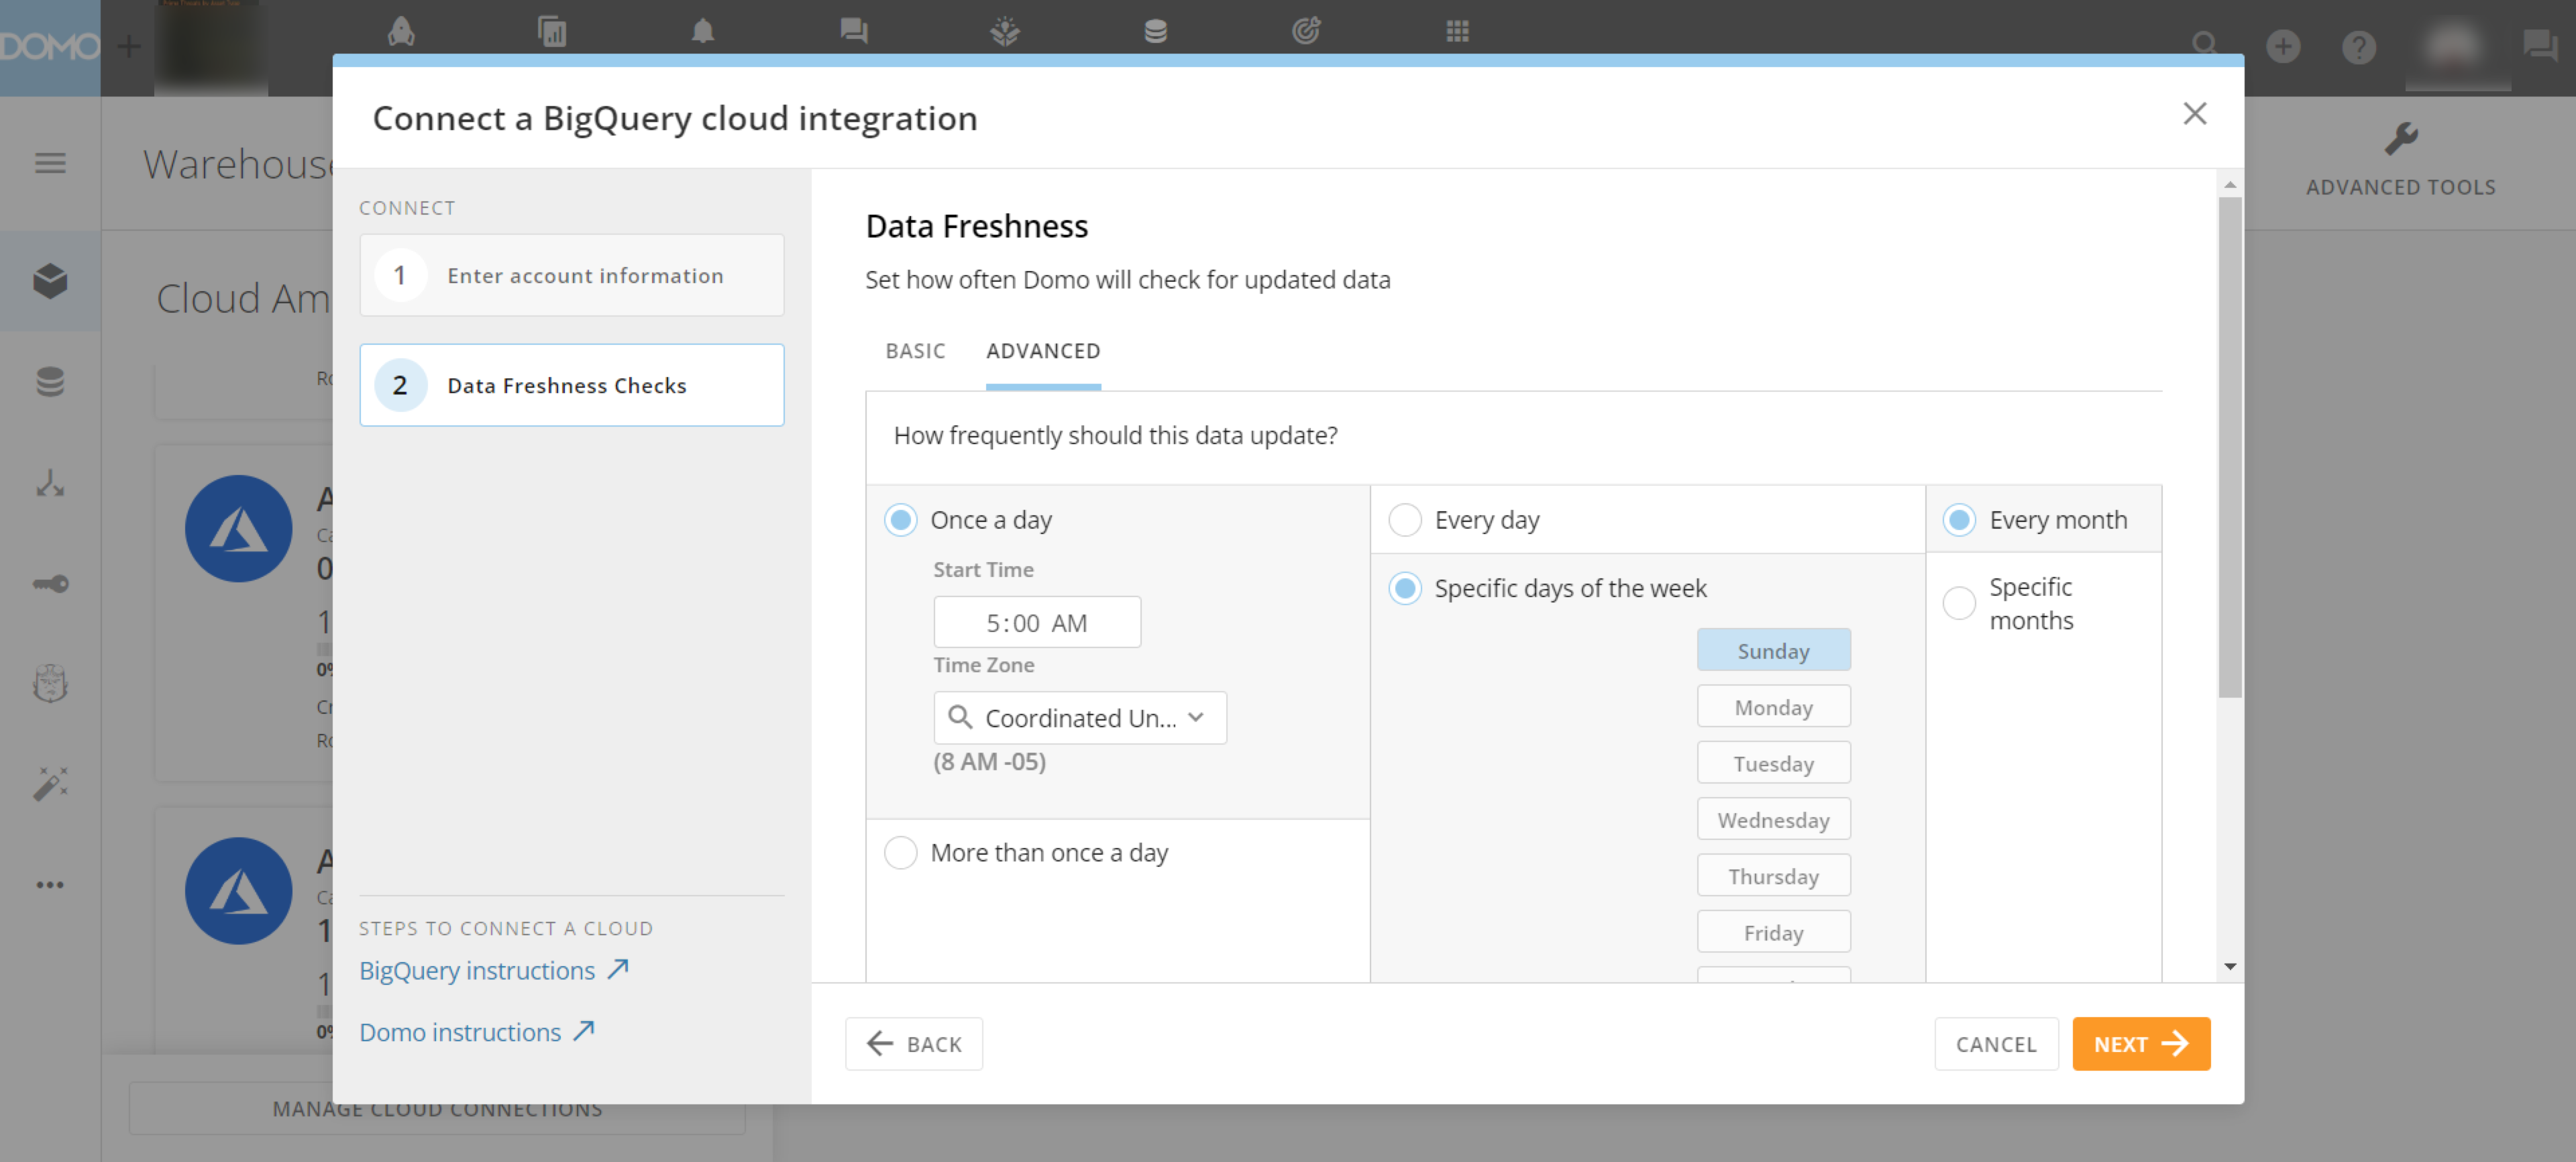
Task: Switch to the ADVANCED tab
Action: pyautogui.click(x=1043, y=351)
